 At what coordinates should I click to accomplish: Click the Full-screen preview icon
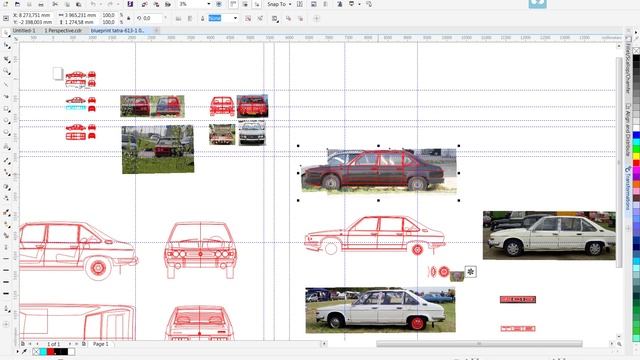pos(219,4)
